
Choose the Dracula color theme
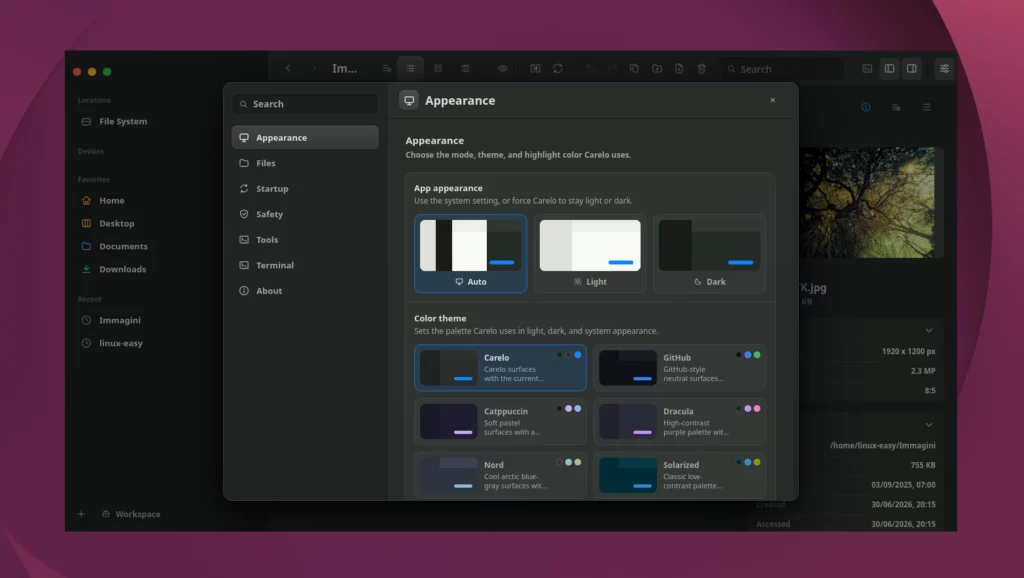680,421
